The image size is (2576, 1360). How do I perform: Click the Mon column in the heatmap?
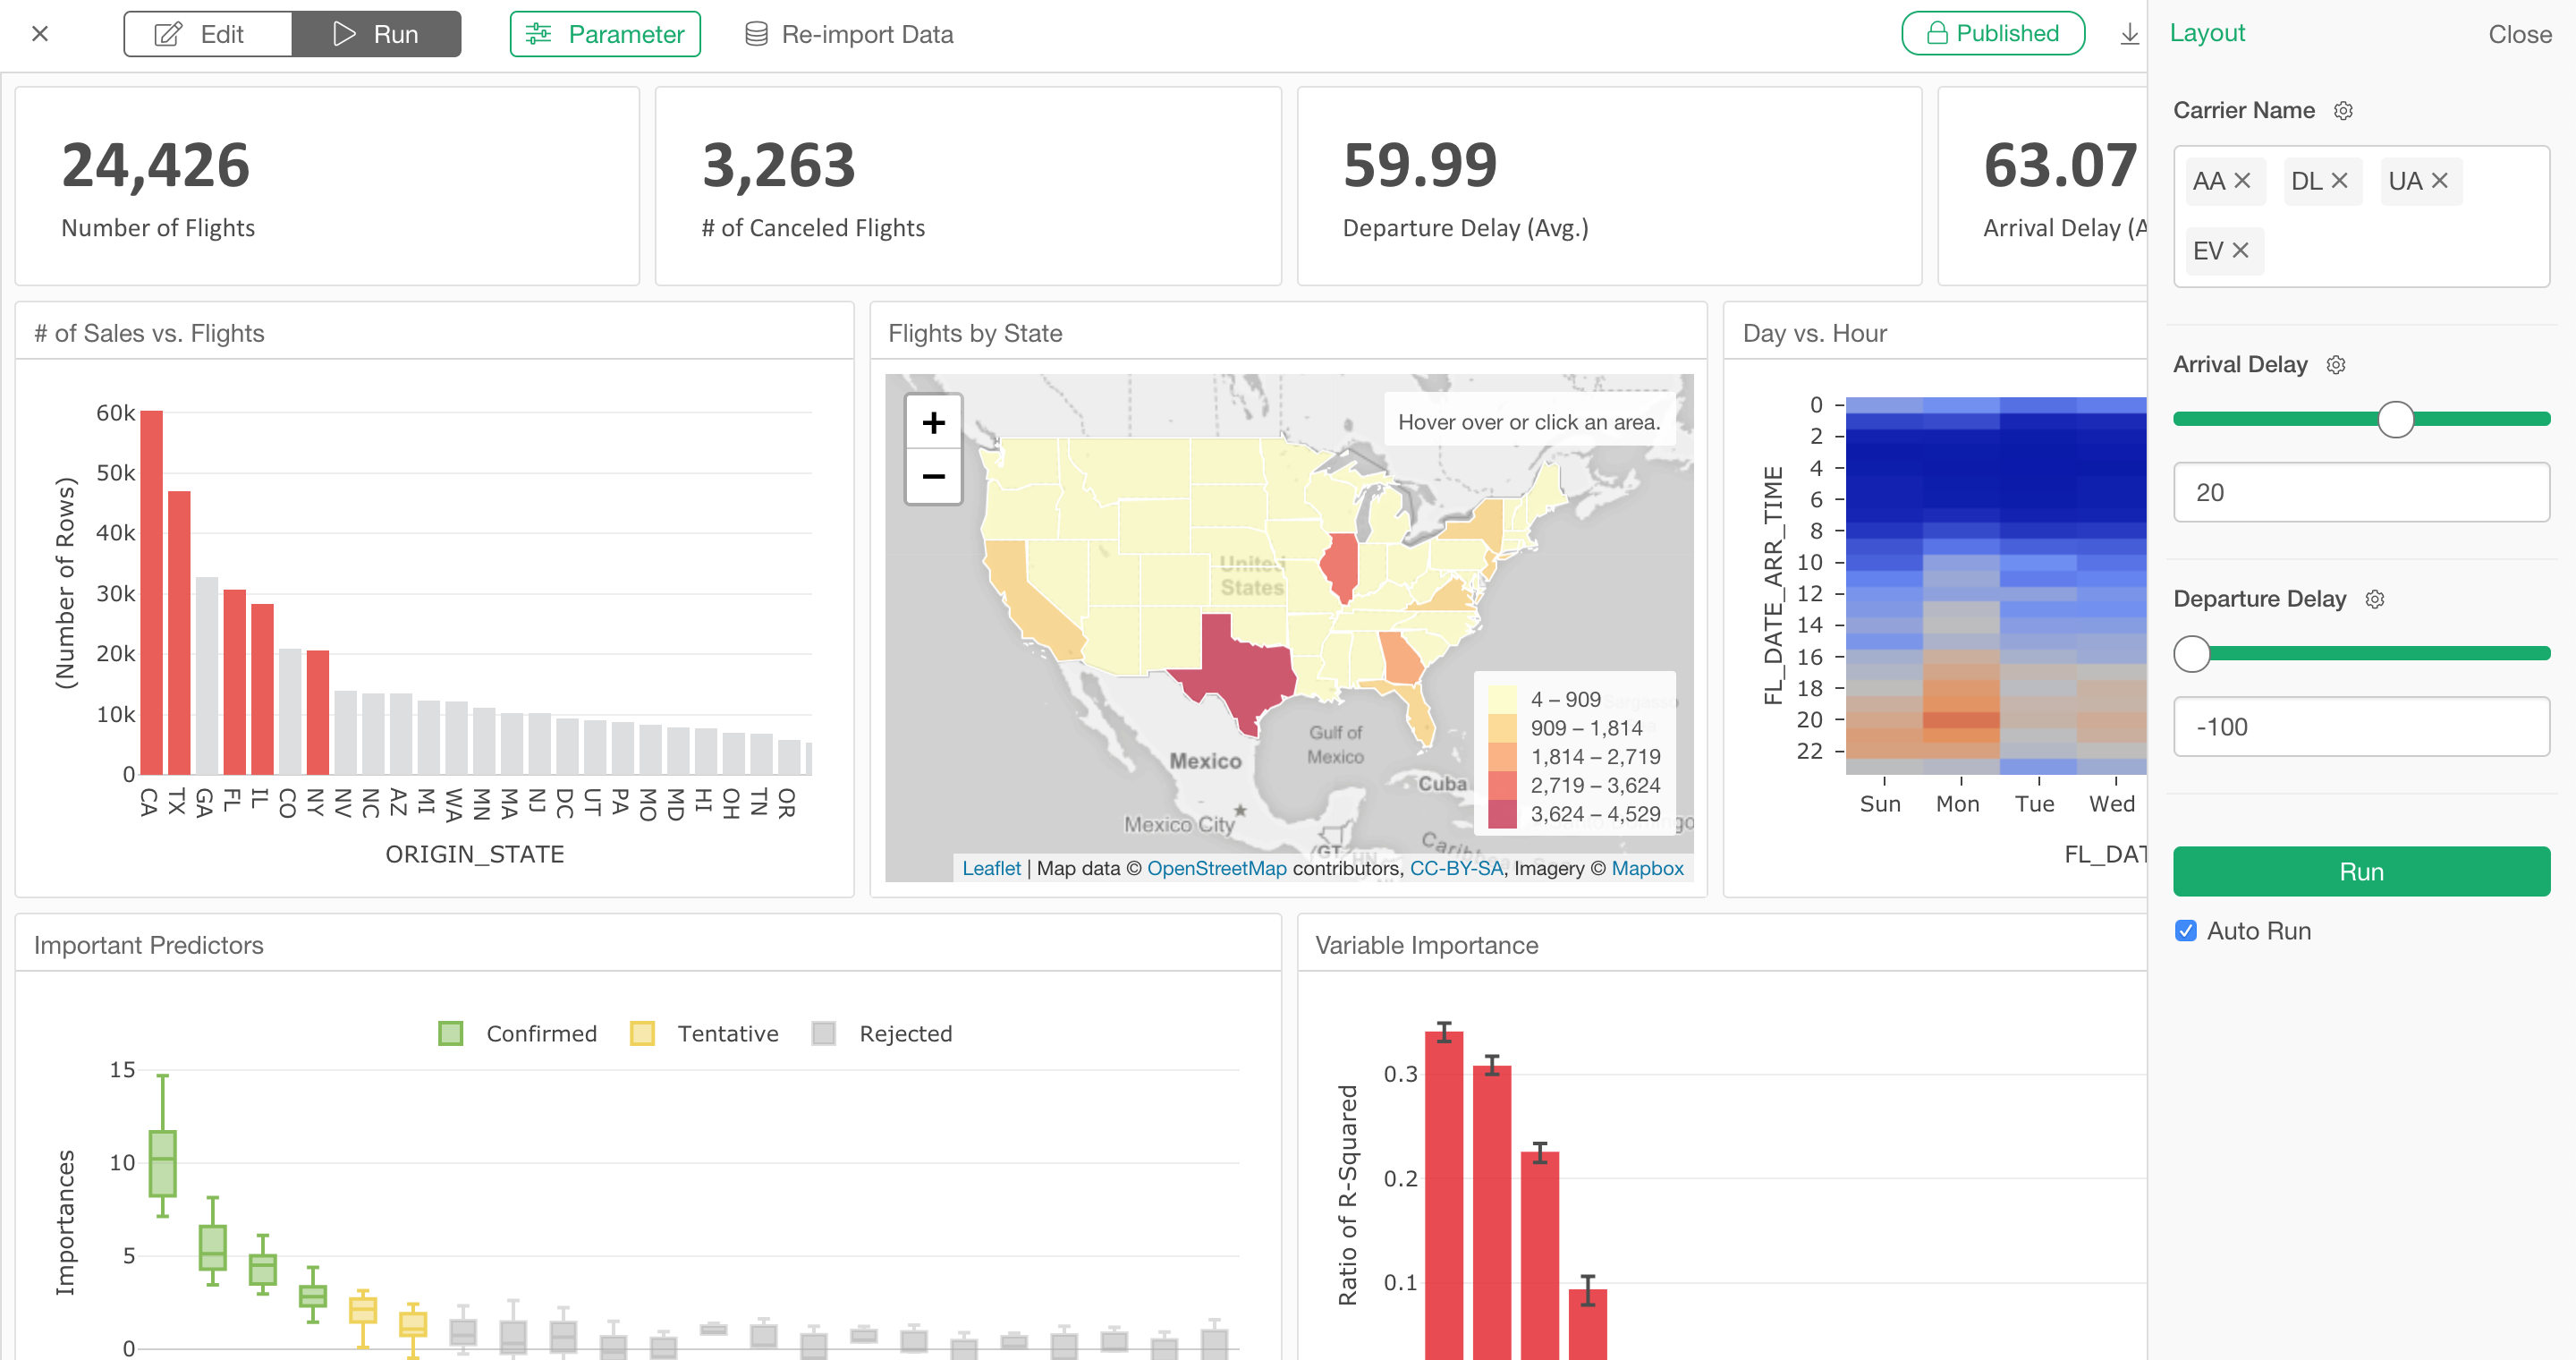(x=1960, y=585)
